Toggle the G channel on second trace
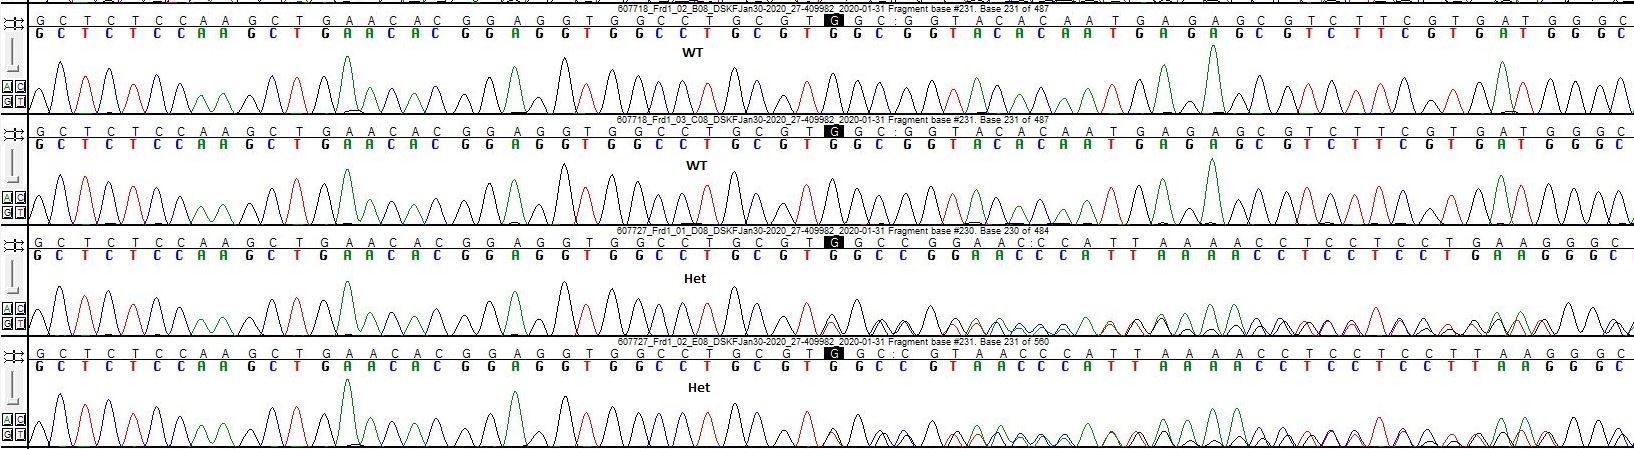This screenshot has height=449, width=1634. [x=8, y=211]
